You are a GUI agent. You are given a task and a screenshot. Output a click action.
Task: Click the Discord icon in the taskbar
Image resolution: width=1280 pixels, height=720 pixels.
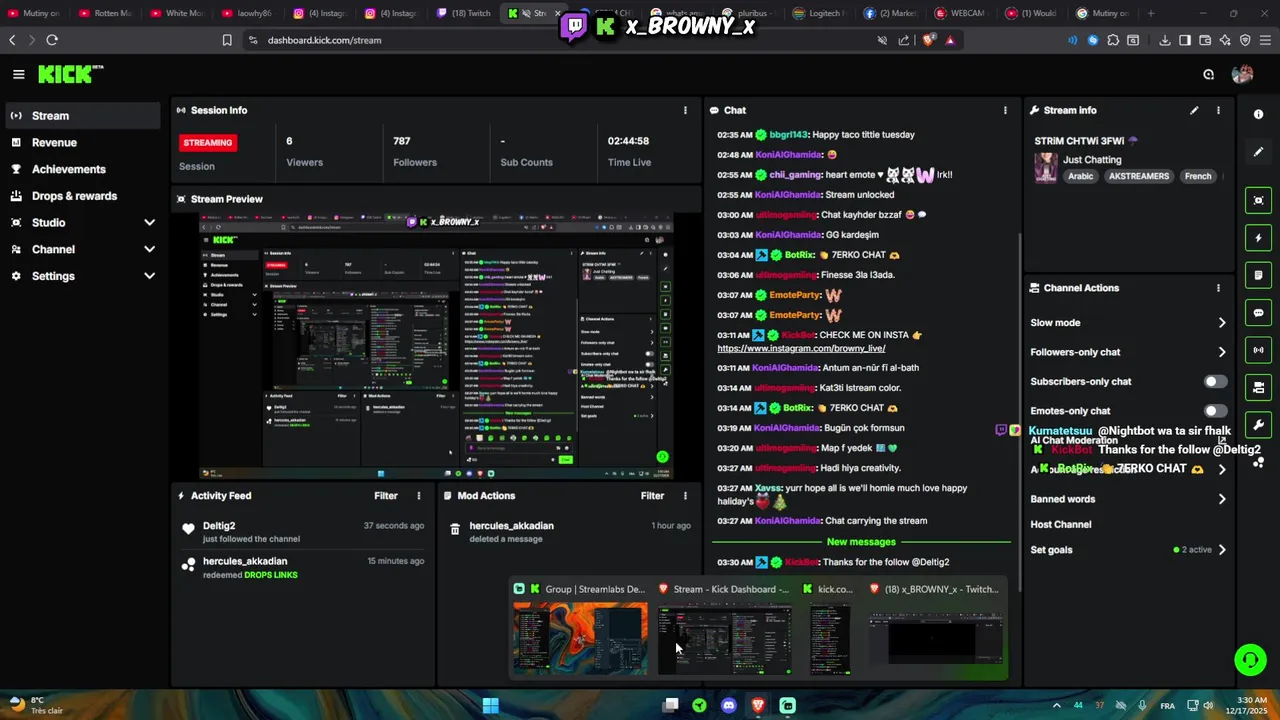[x=729, y=705]
